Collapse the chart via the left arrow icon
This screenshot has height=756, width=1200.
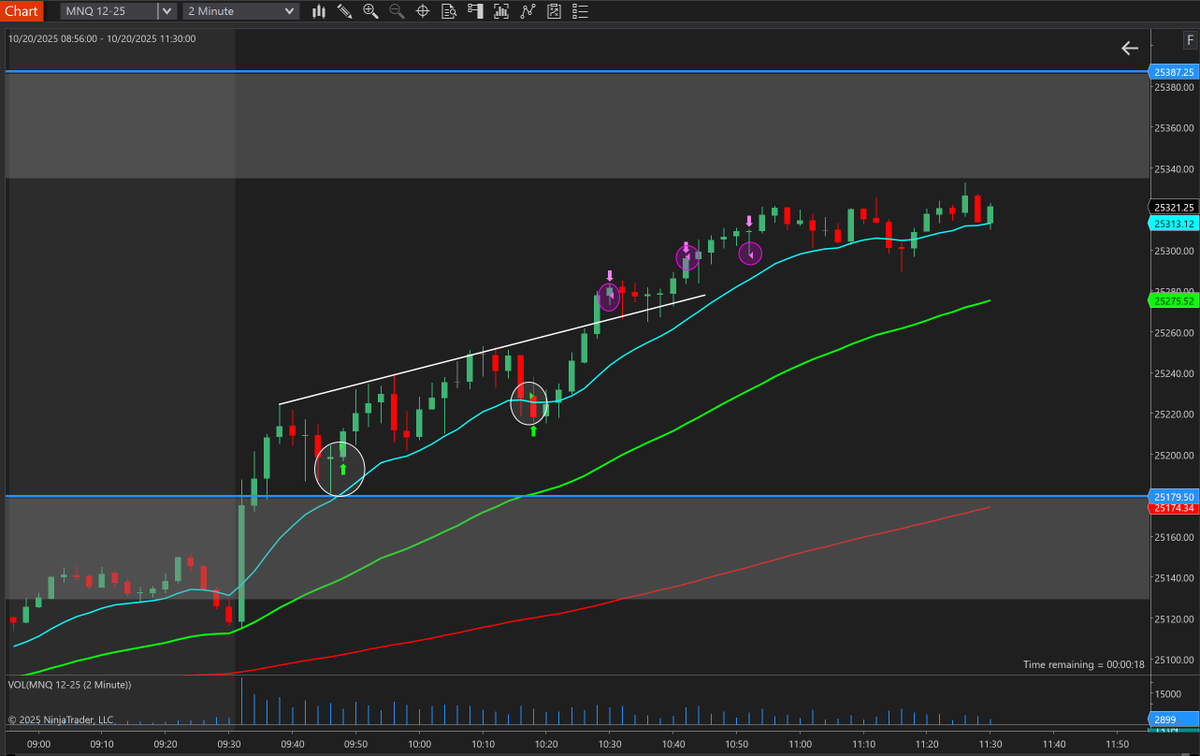pos(1129,47)
